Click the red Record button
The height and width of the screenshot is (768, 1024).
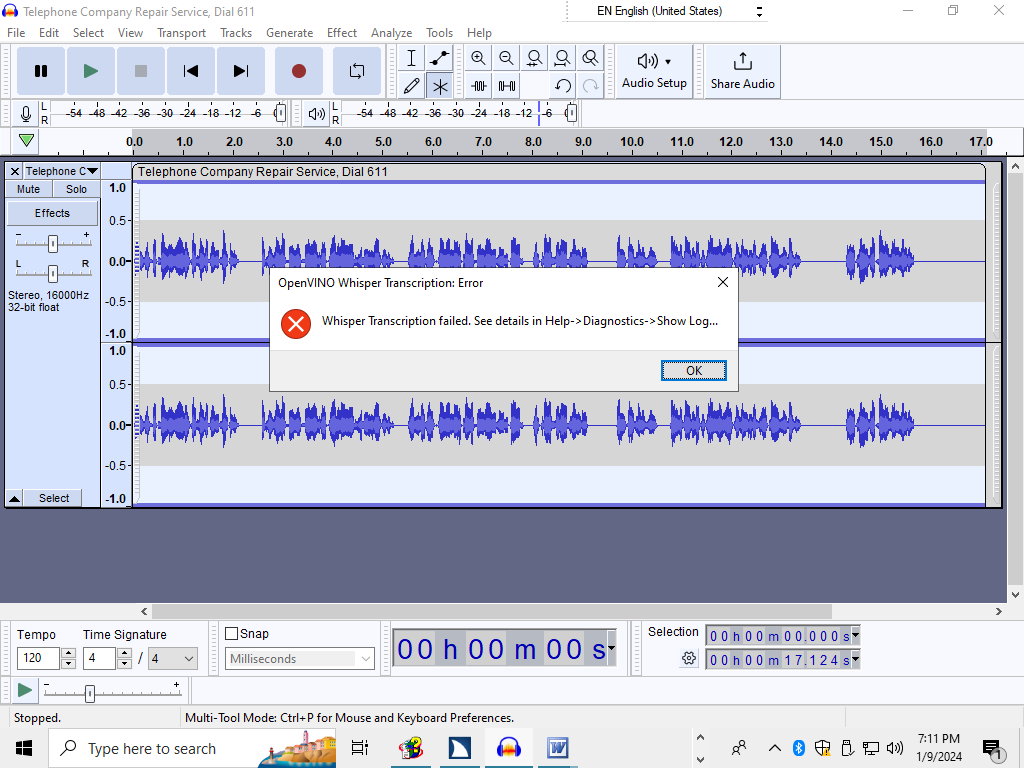(298, 71)
